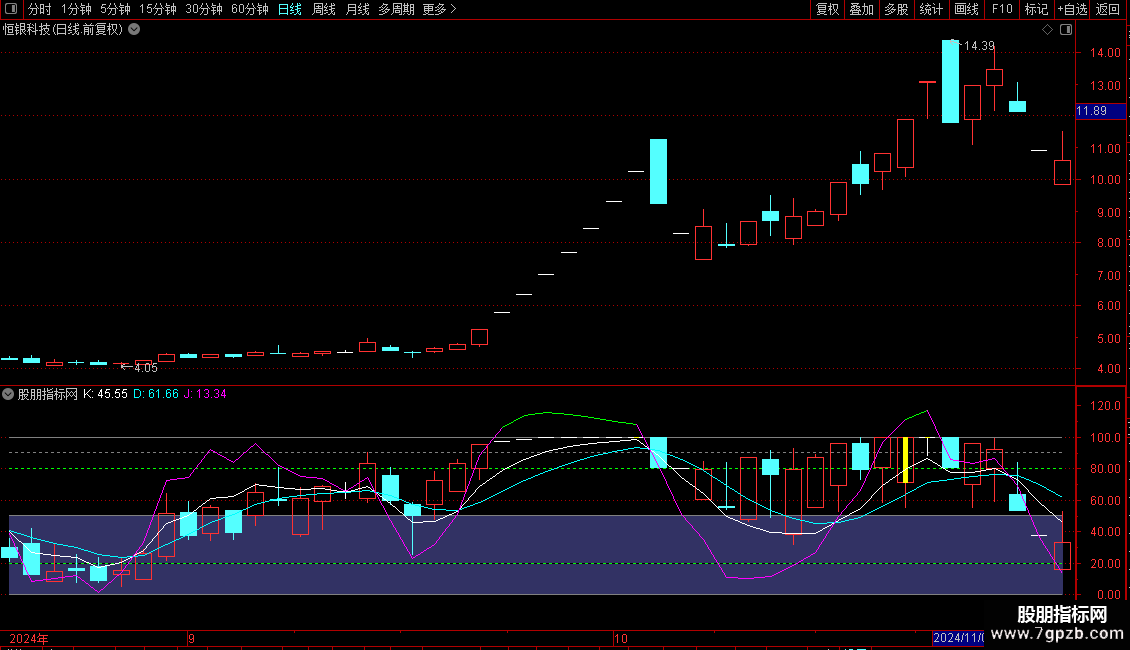Viewport: 1130px width, 650px height.
Task: Open the 多周期 multi-period view
Action: (x=396, y=9)
